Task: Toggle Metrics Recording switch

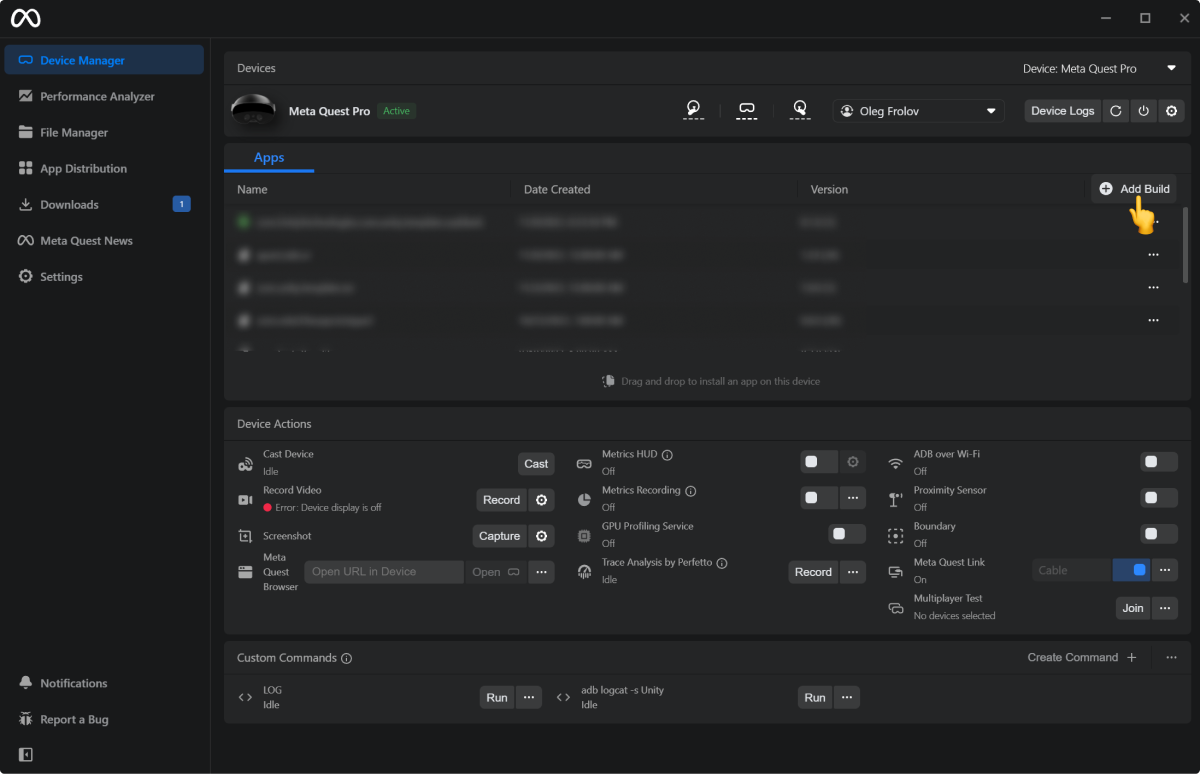Action: pos(819,498)
